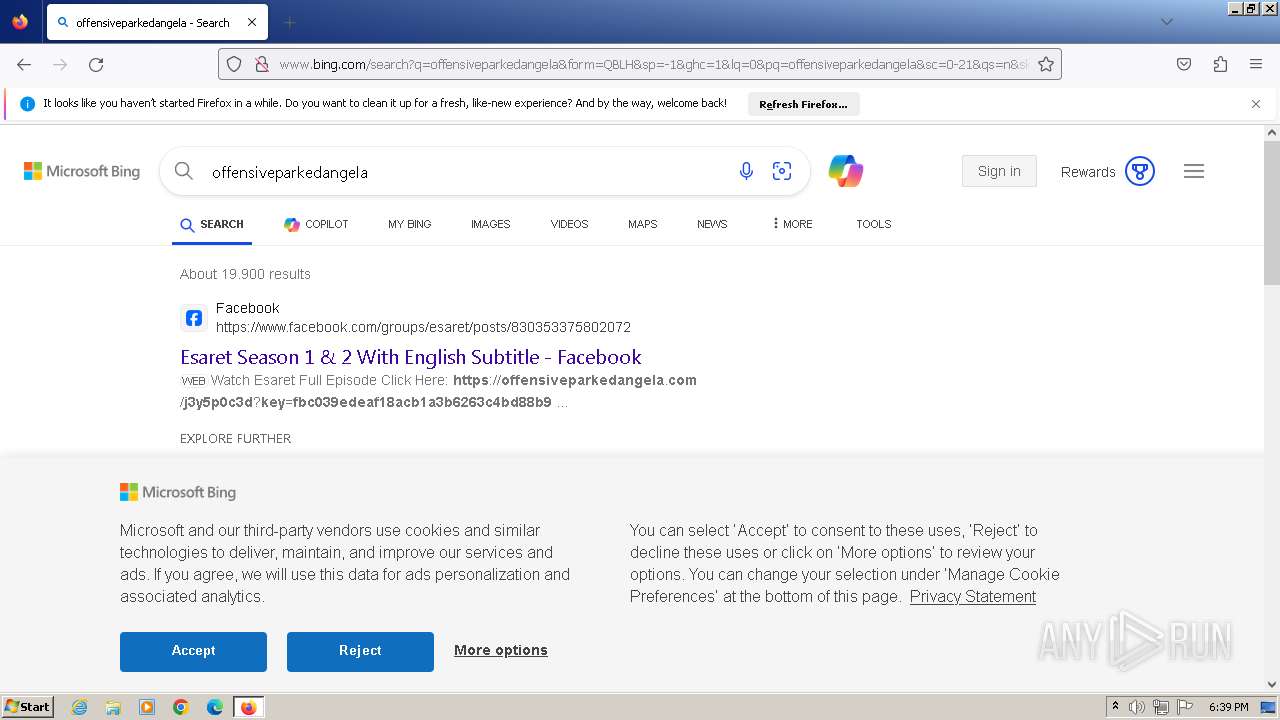Click the Refresh Firefox button
This screenshot has width=1280, height=720.
(803, 104)
